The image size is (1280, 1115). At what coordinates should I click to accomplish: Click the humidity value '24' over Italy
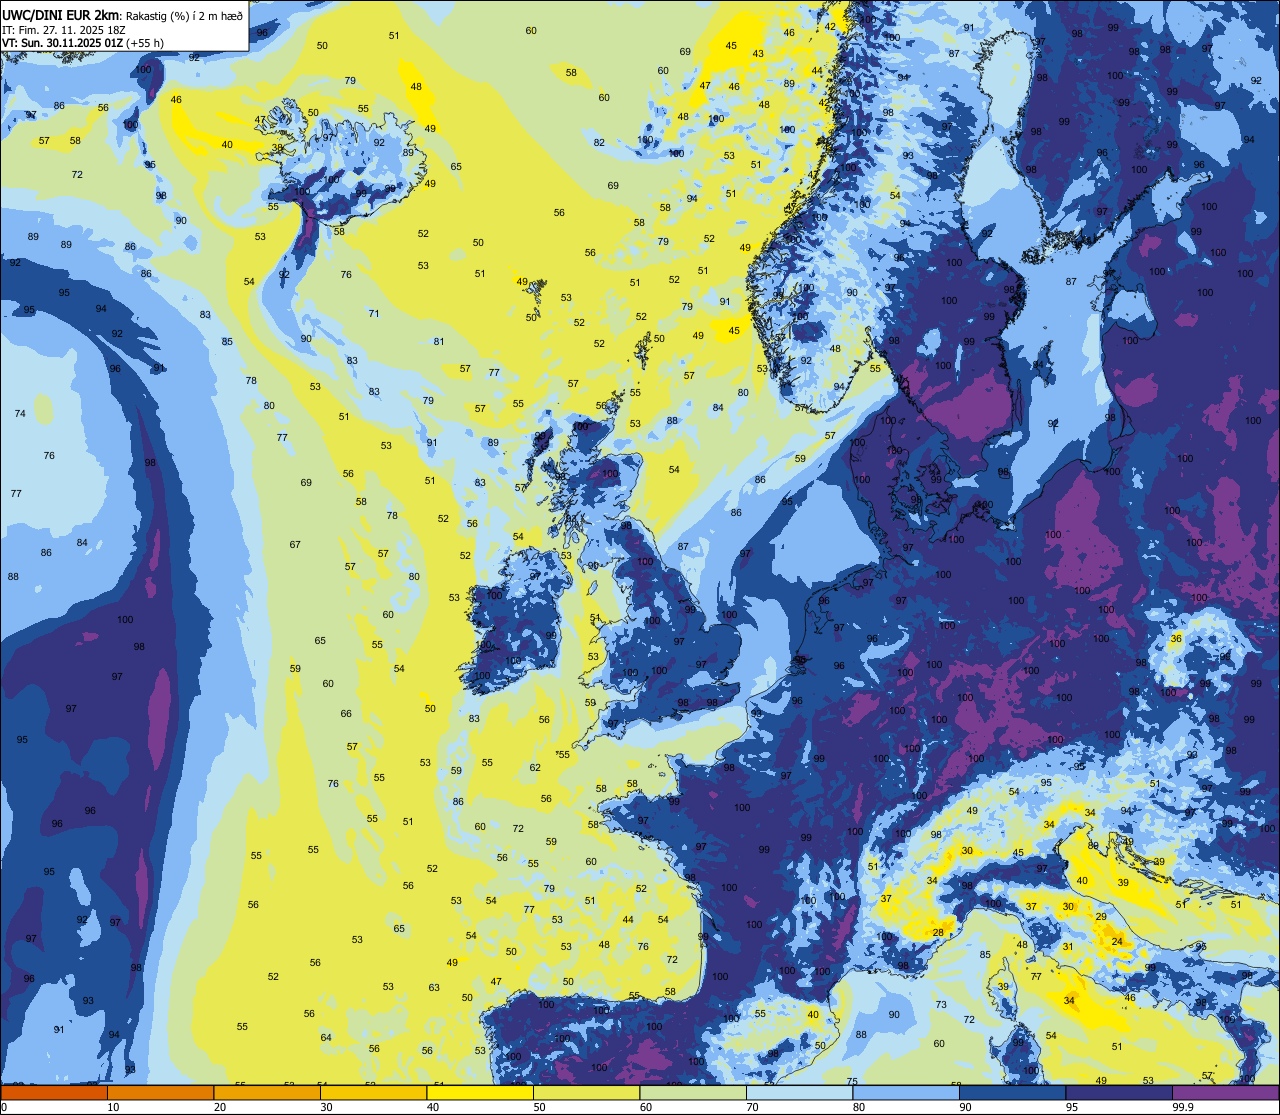[1117, 941]
